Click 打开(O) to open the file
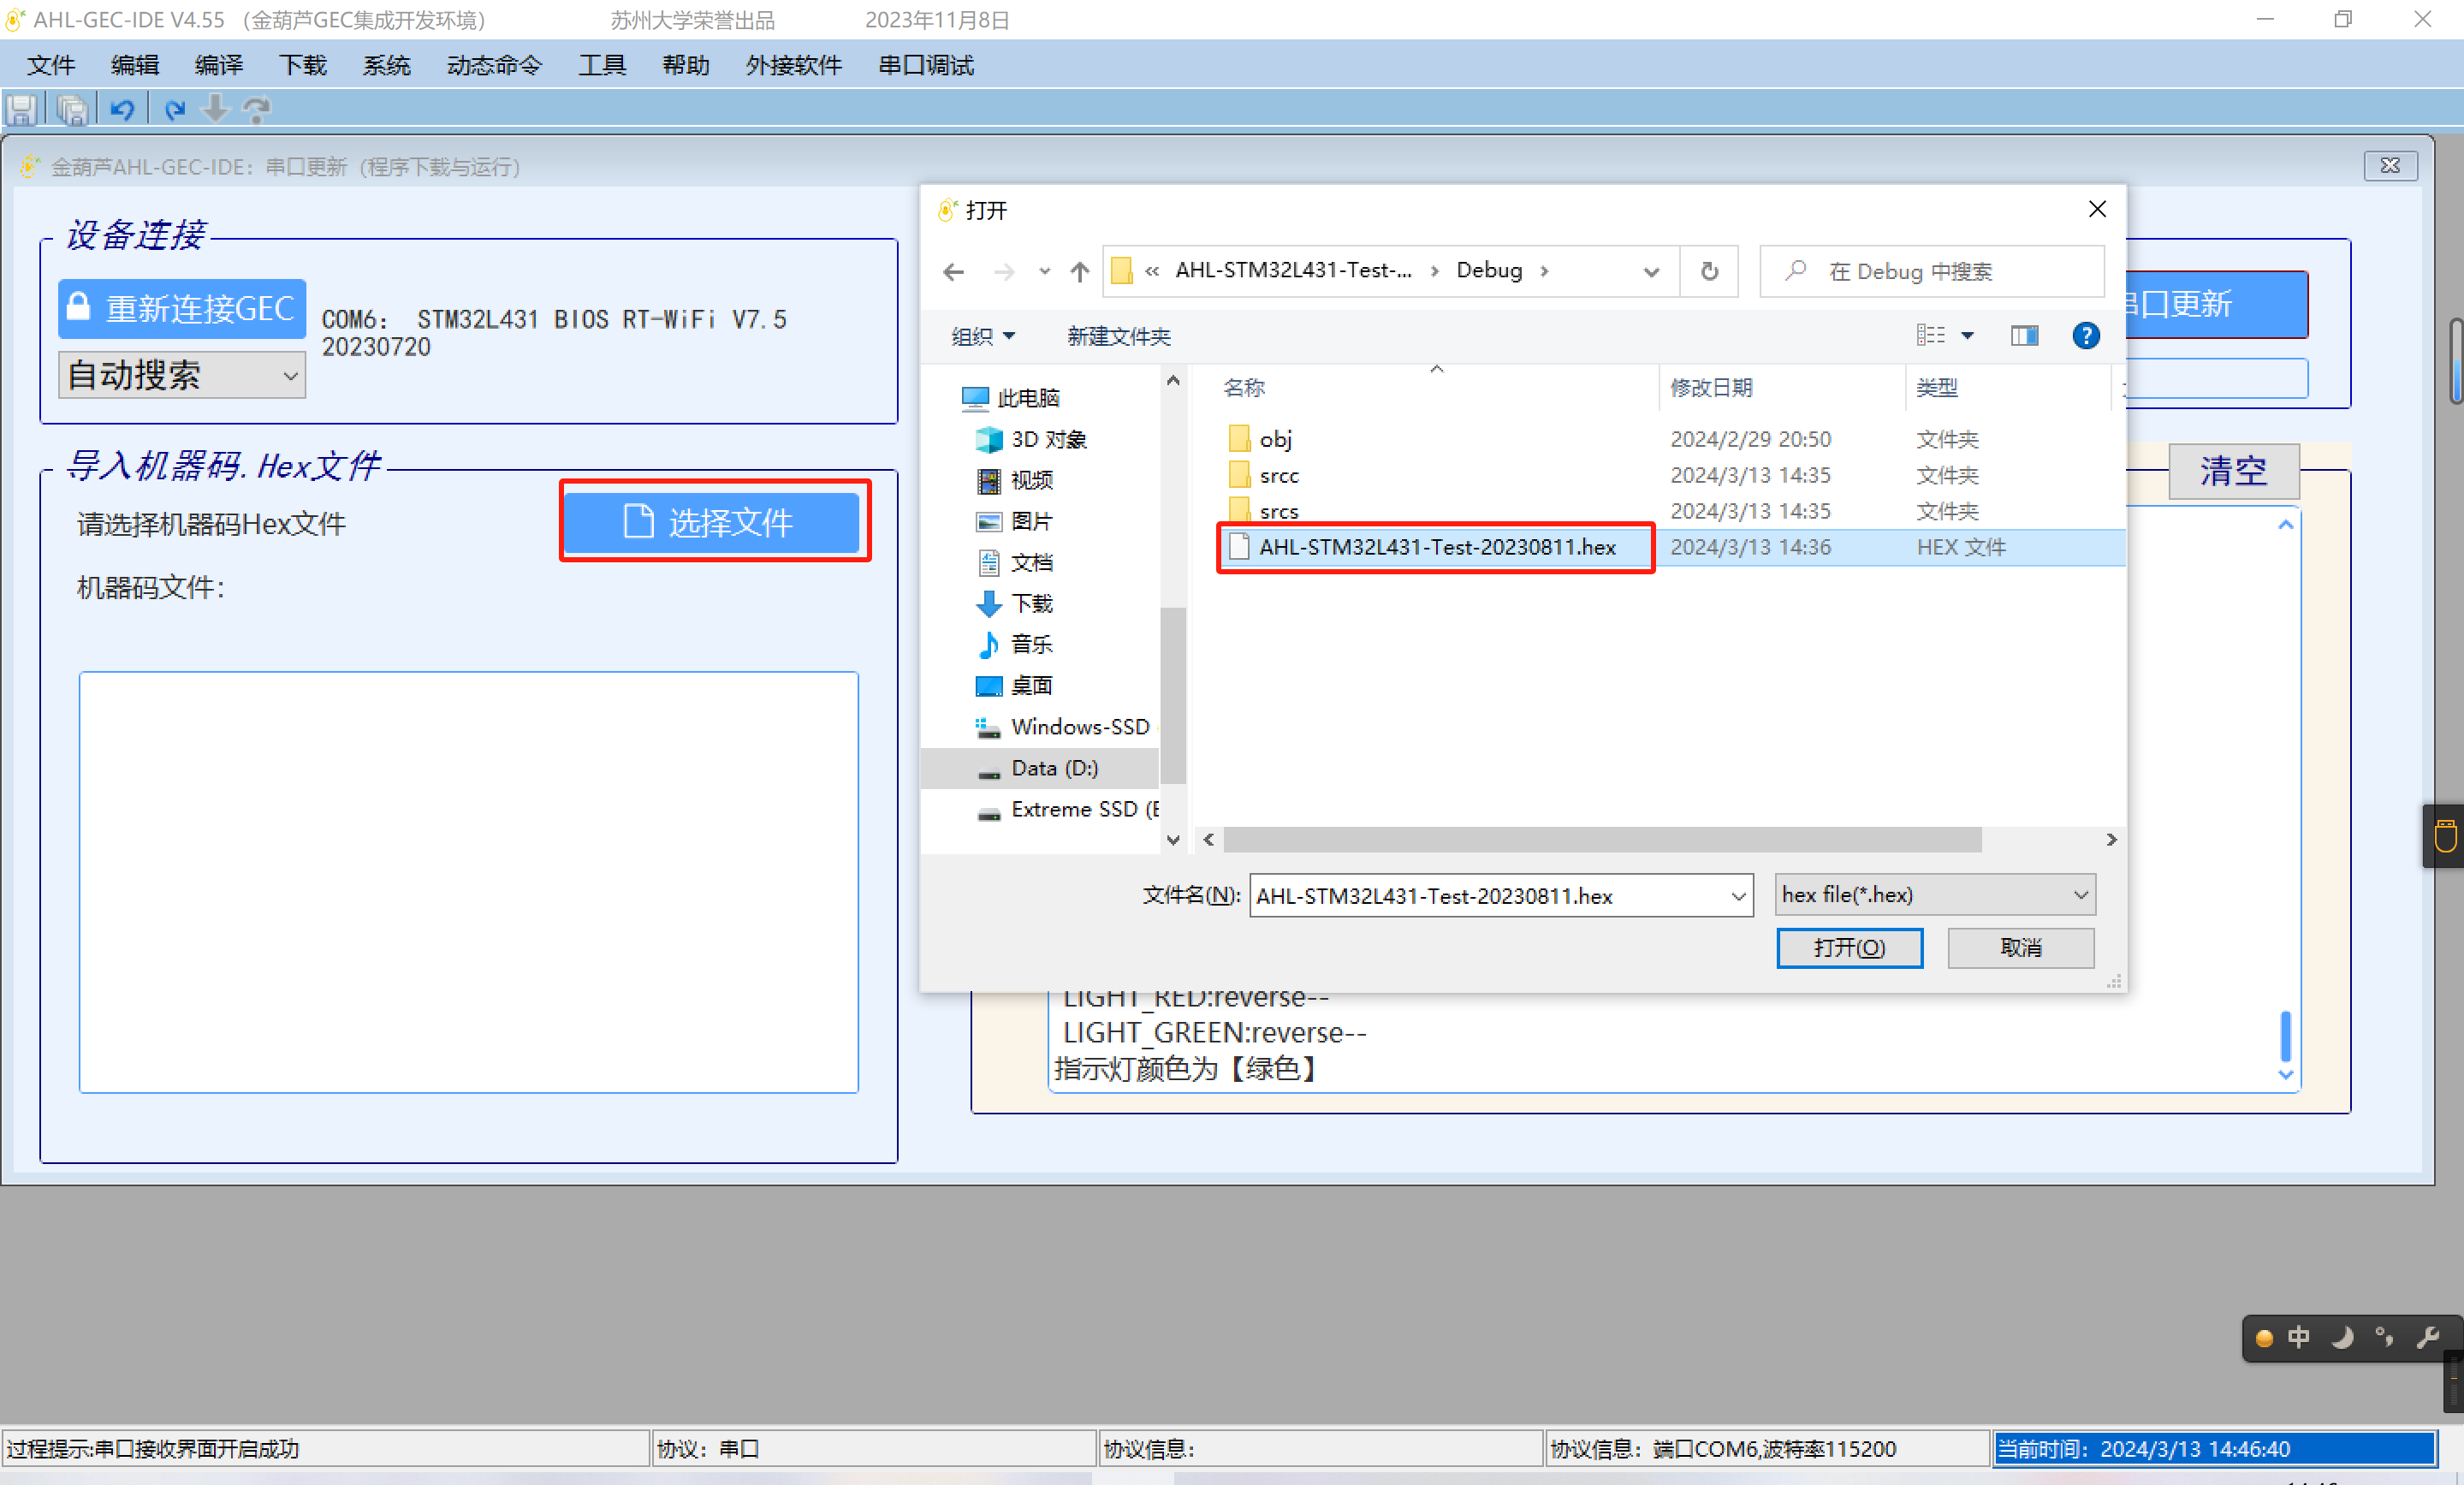This screenshot has width=2464, height=1485. pos(1849,948)
